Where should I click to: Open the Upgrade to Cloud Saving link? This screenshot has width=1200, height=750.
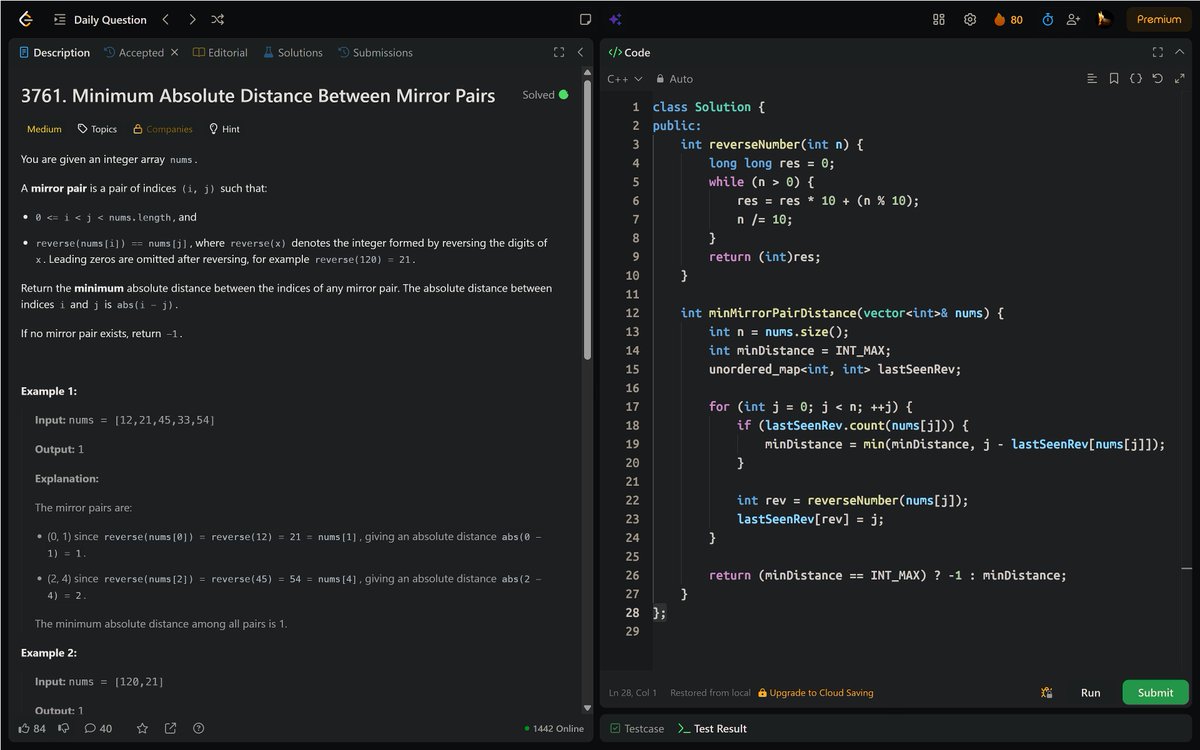click(815, 692)
